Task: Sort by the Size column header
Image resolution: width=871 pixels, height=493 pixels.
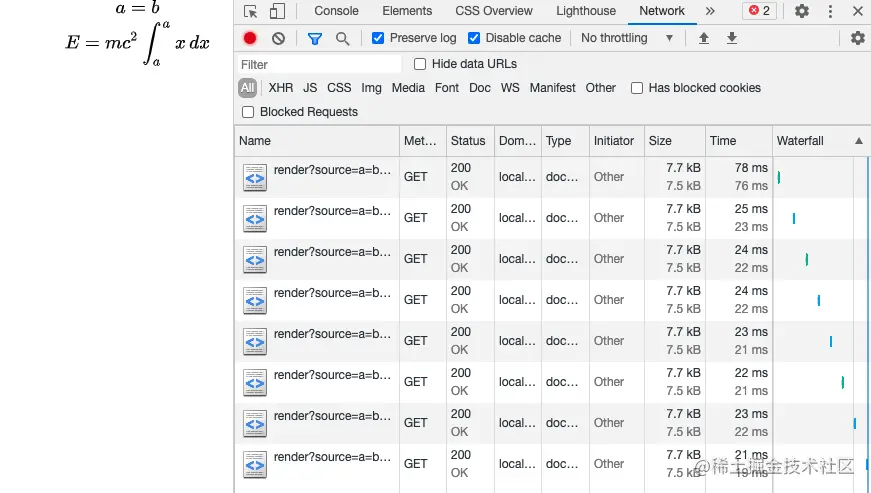Action: [x=675, y=141]
